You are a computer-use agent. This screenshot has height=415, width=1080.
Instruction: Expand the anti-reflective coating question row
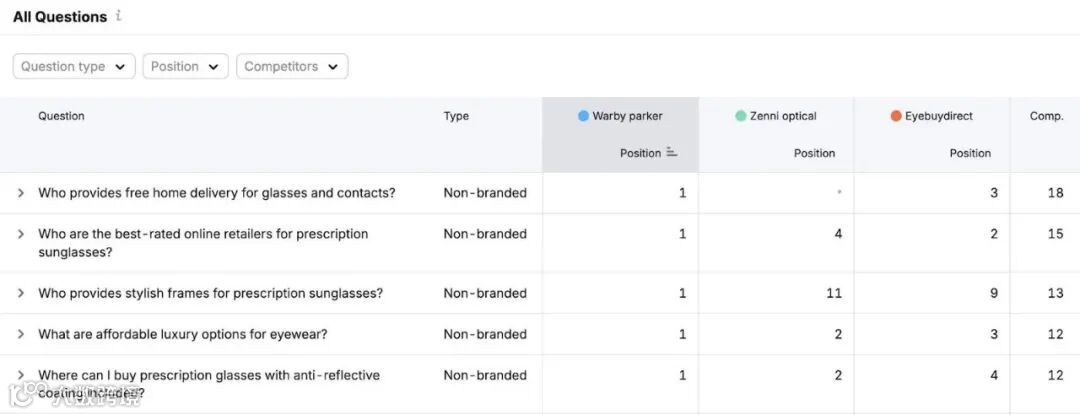pos(21,376)
